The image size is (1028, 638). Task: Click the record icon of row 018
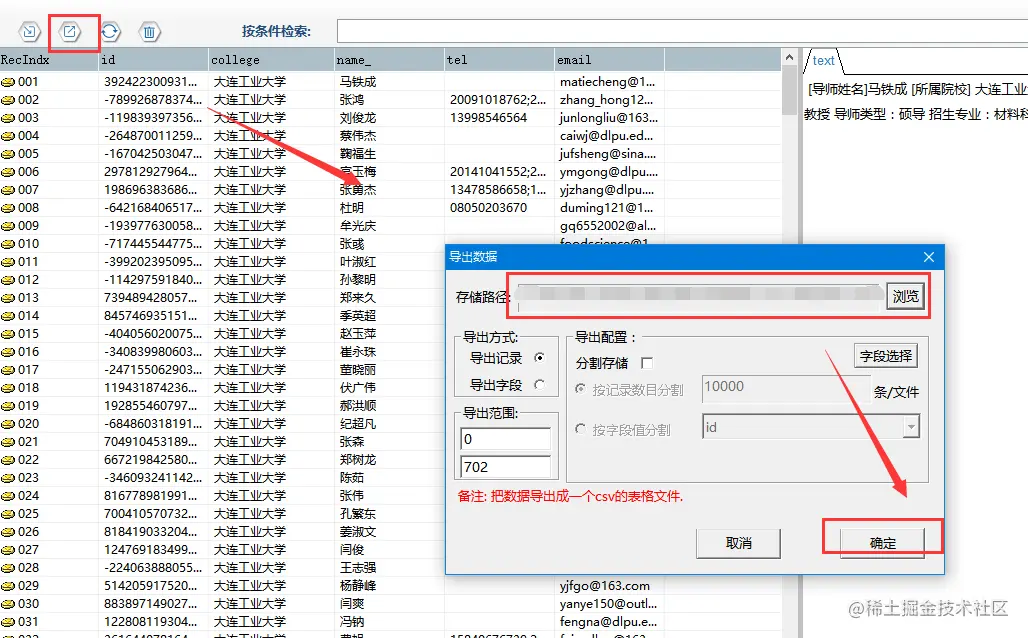click(8, 388)
